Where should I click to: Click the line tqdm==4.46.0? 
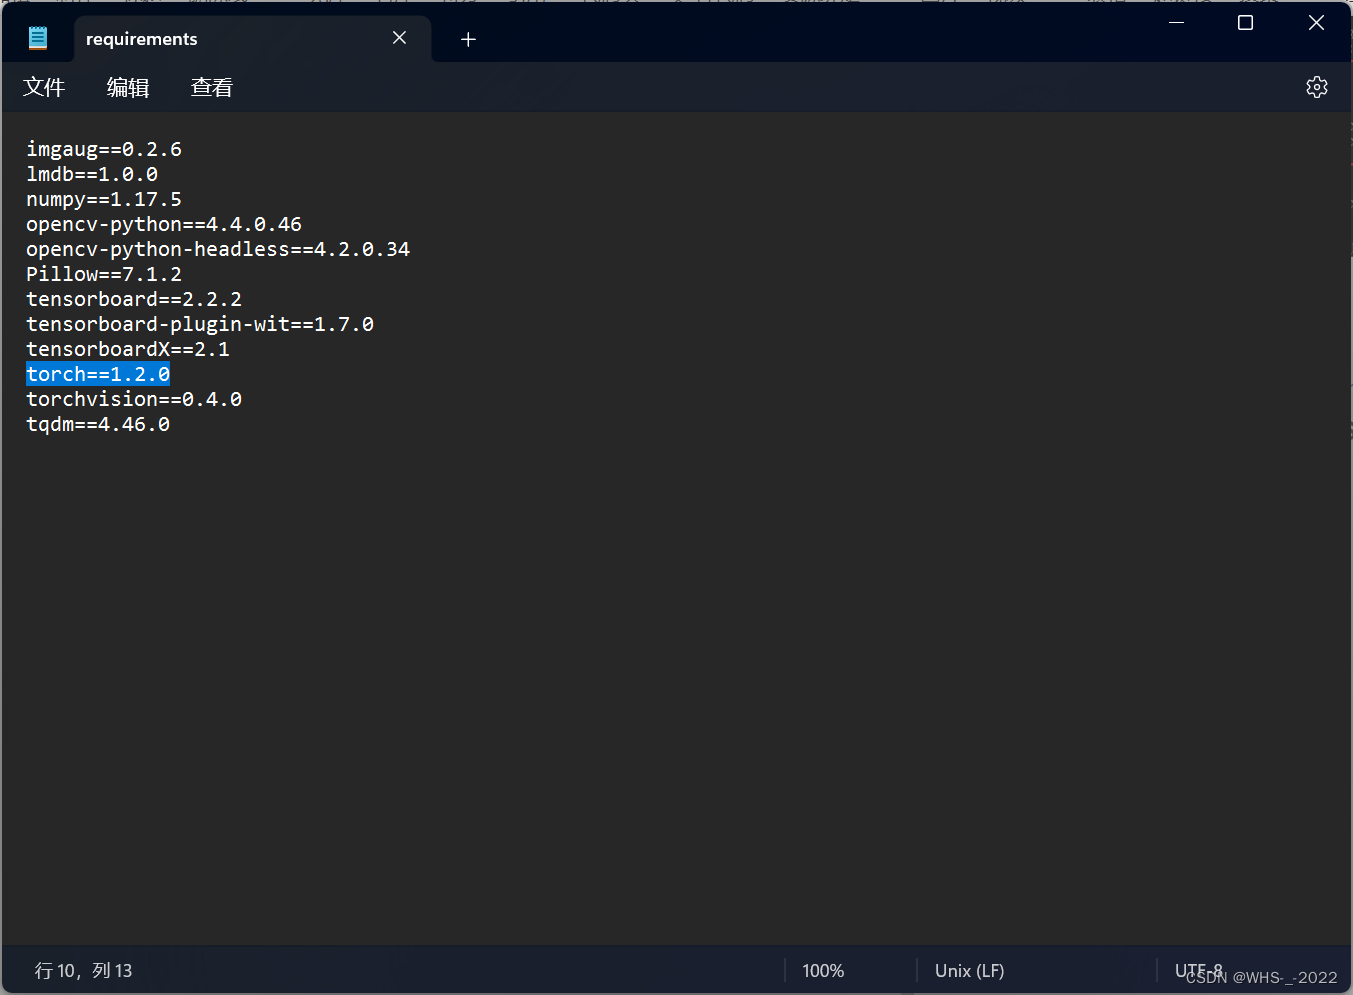pyautogui.click(x=98, y=424)
